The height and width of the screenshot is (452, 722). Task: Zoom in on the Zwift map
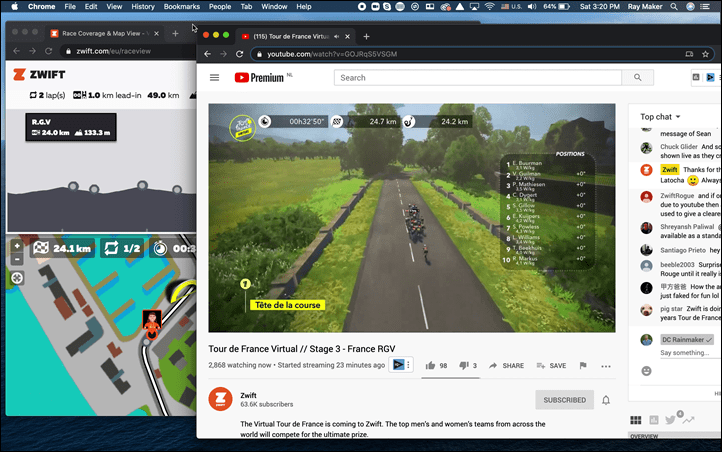coord(17,246)
